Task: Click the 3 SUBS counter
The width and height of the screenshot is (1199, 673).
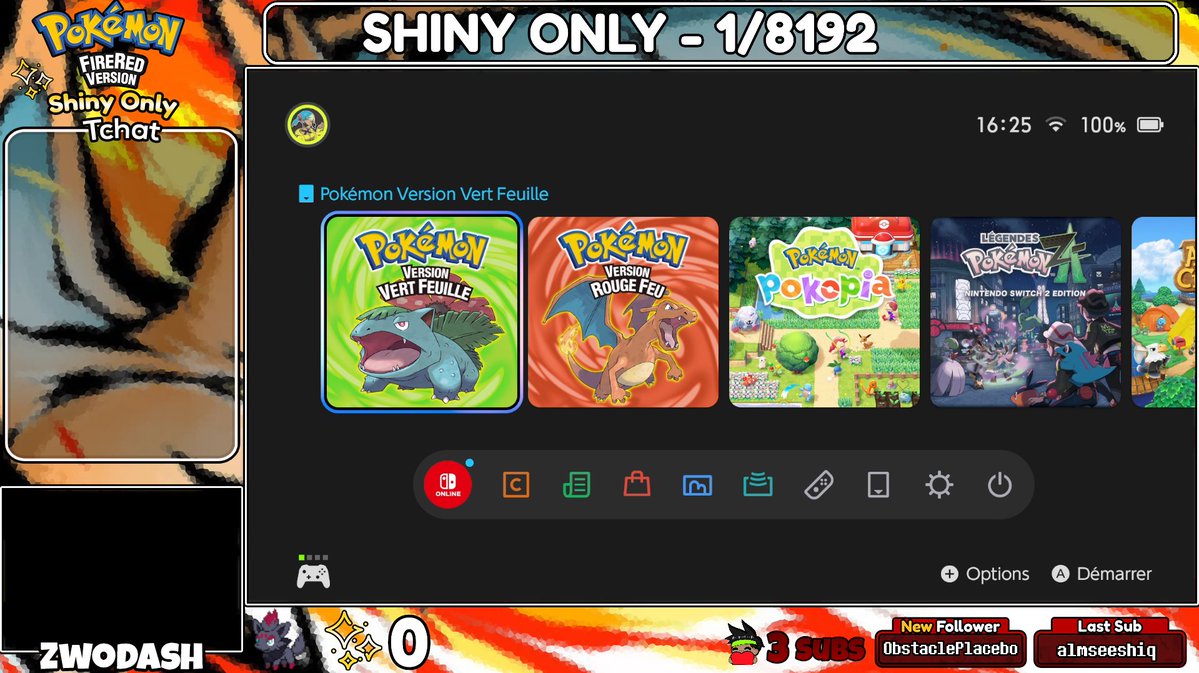Action: (815, 648)
